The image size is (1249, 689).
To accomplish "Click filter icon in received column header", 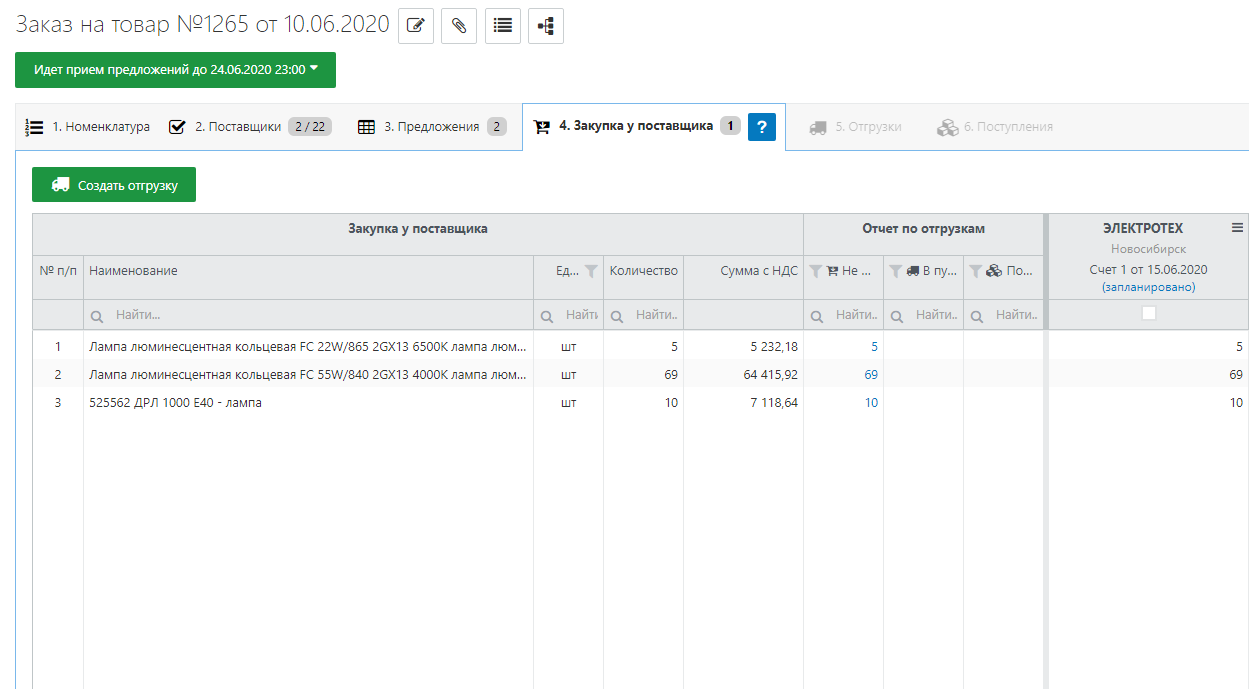I will [975, 271].
